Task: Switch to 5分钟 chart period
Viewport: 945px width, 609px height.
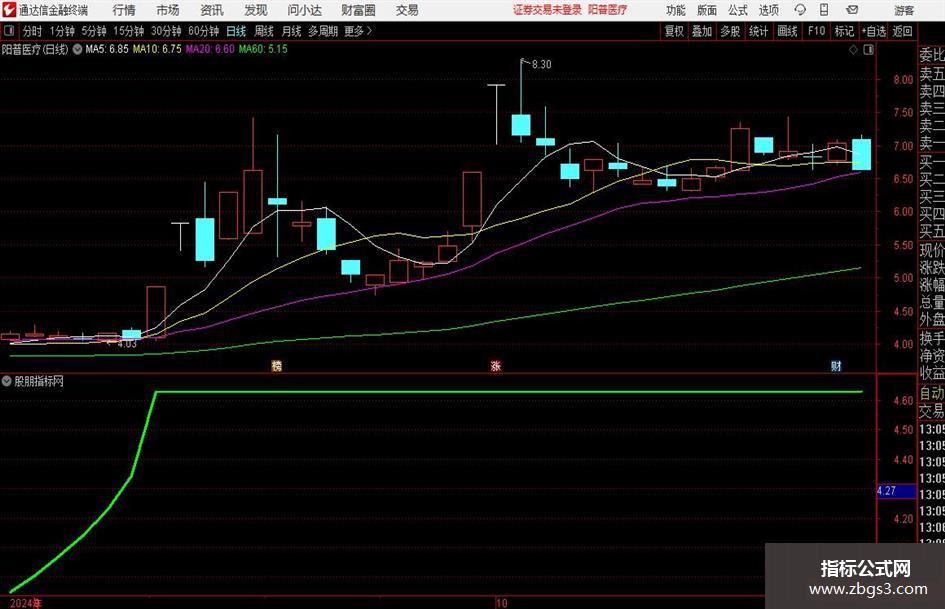Action: pyautogui.click(x=94, y=31)
